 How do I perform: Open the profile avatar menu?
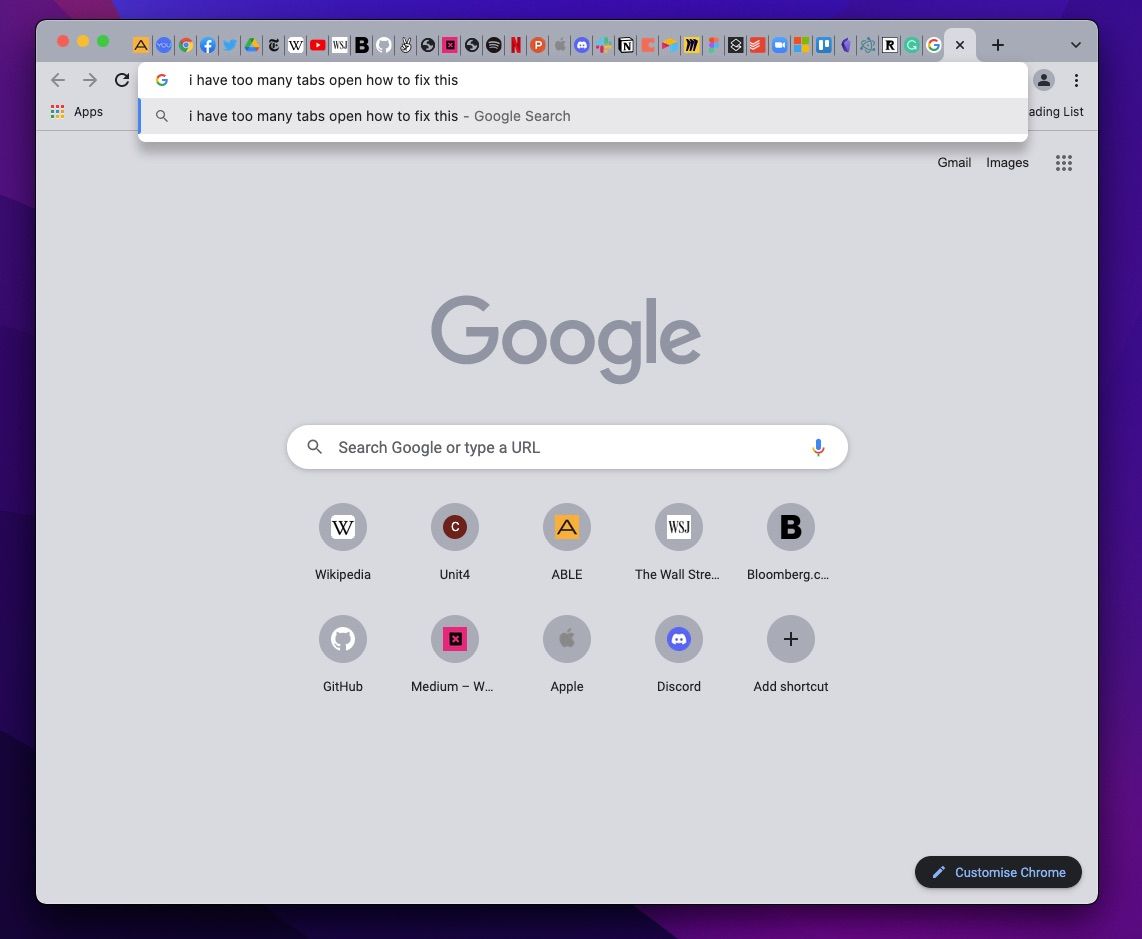1044,80
